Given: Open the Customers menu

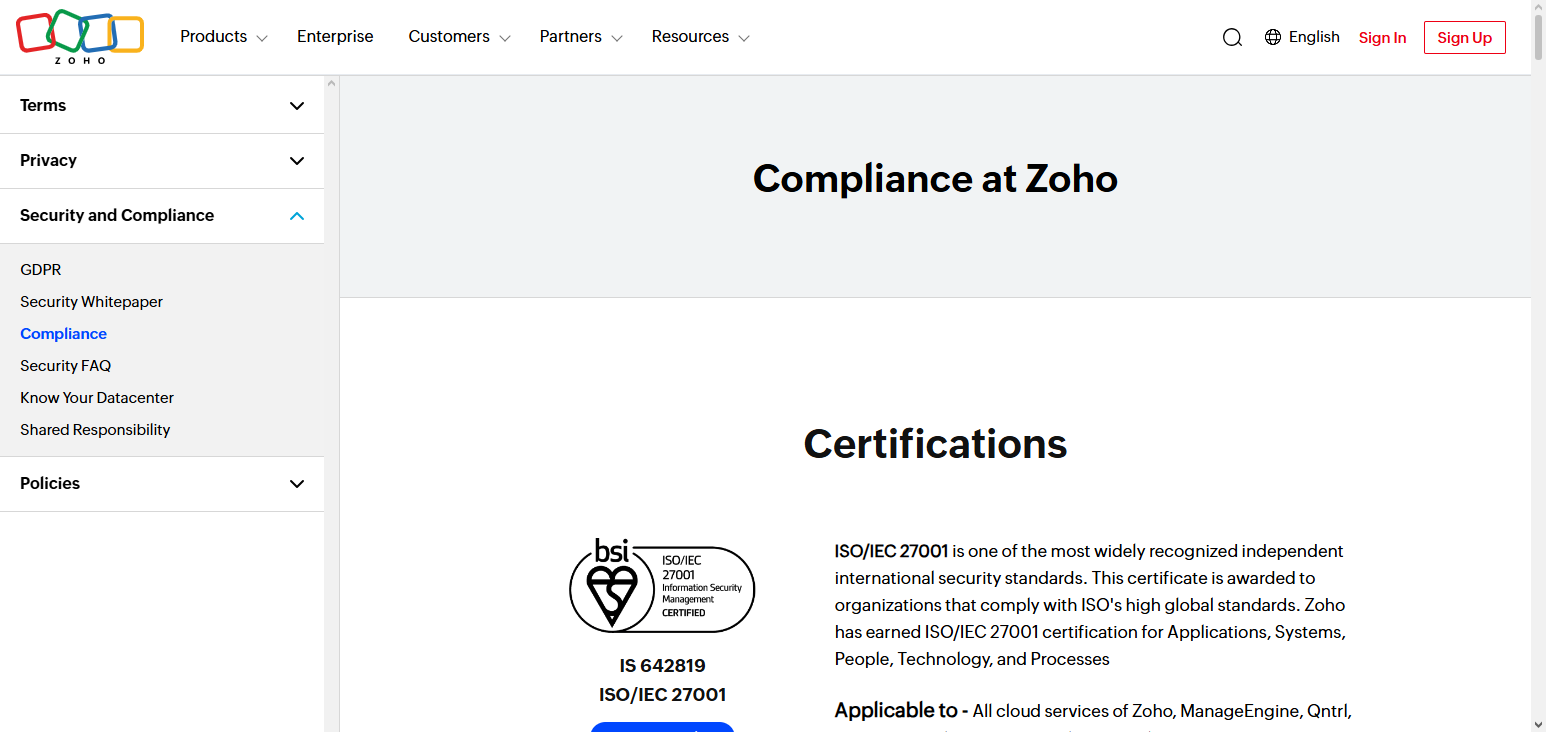Looking at the screenshot, I should (449, 36).
